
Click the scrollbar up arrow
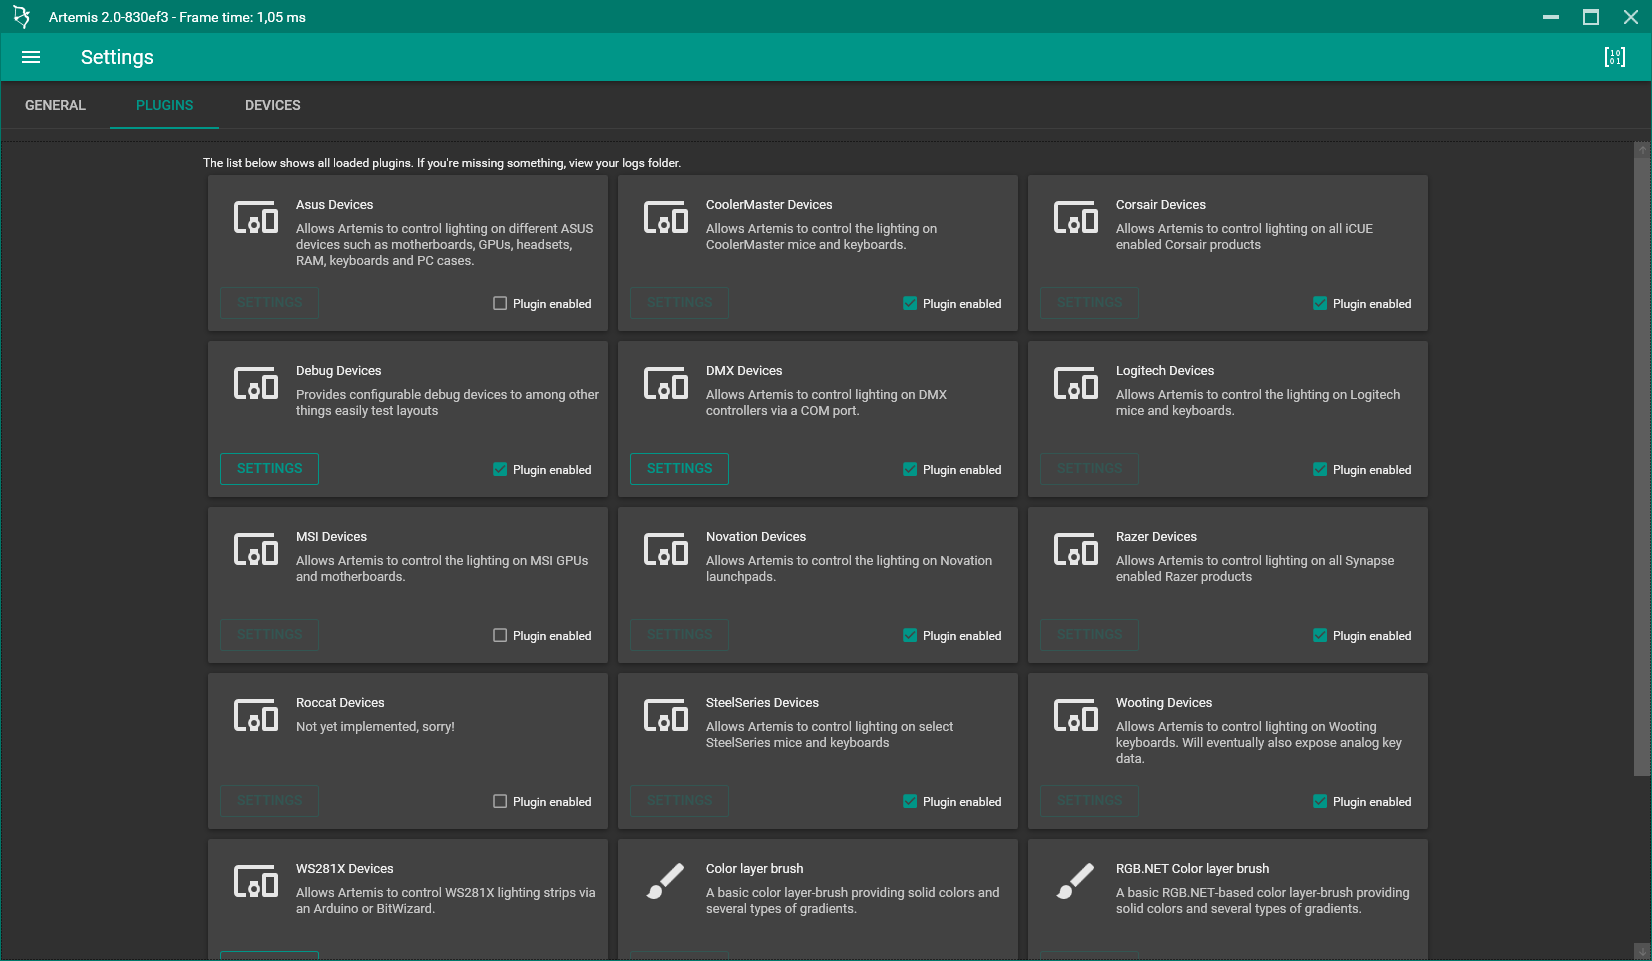(x=1641, y=149)
